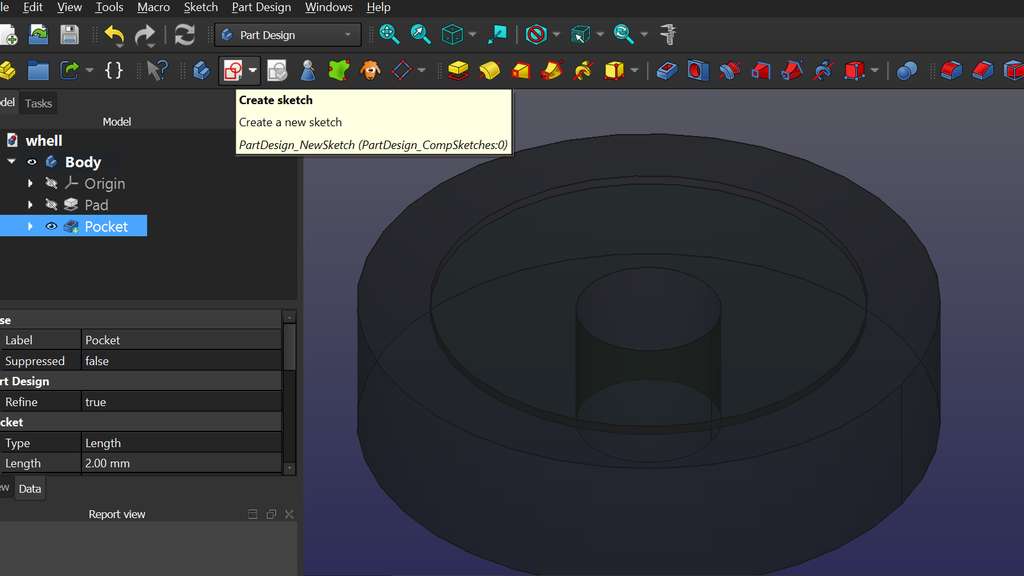Expand the Origin tree node

(30, 184)
